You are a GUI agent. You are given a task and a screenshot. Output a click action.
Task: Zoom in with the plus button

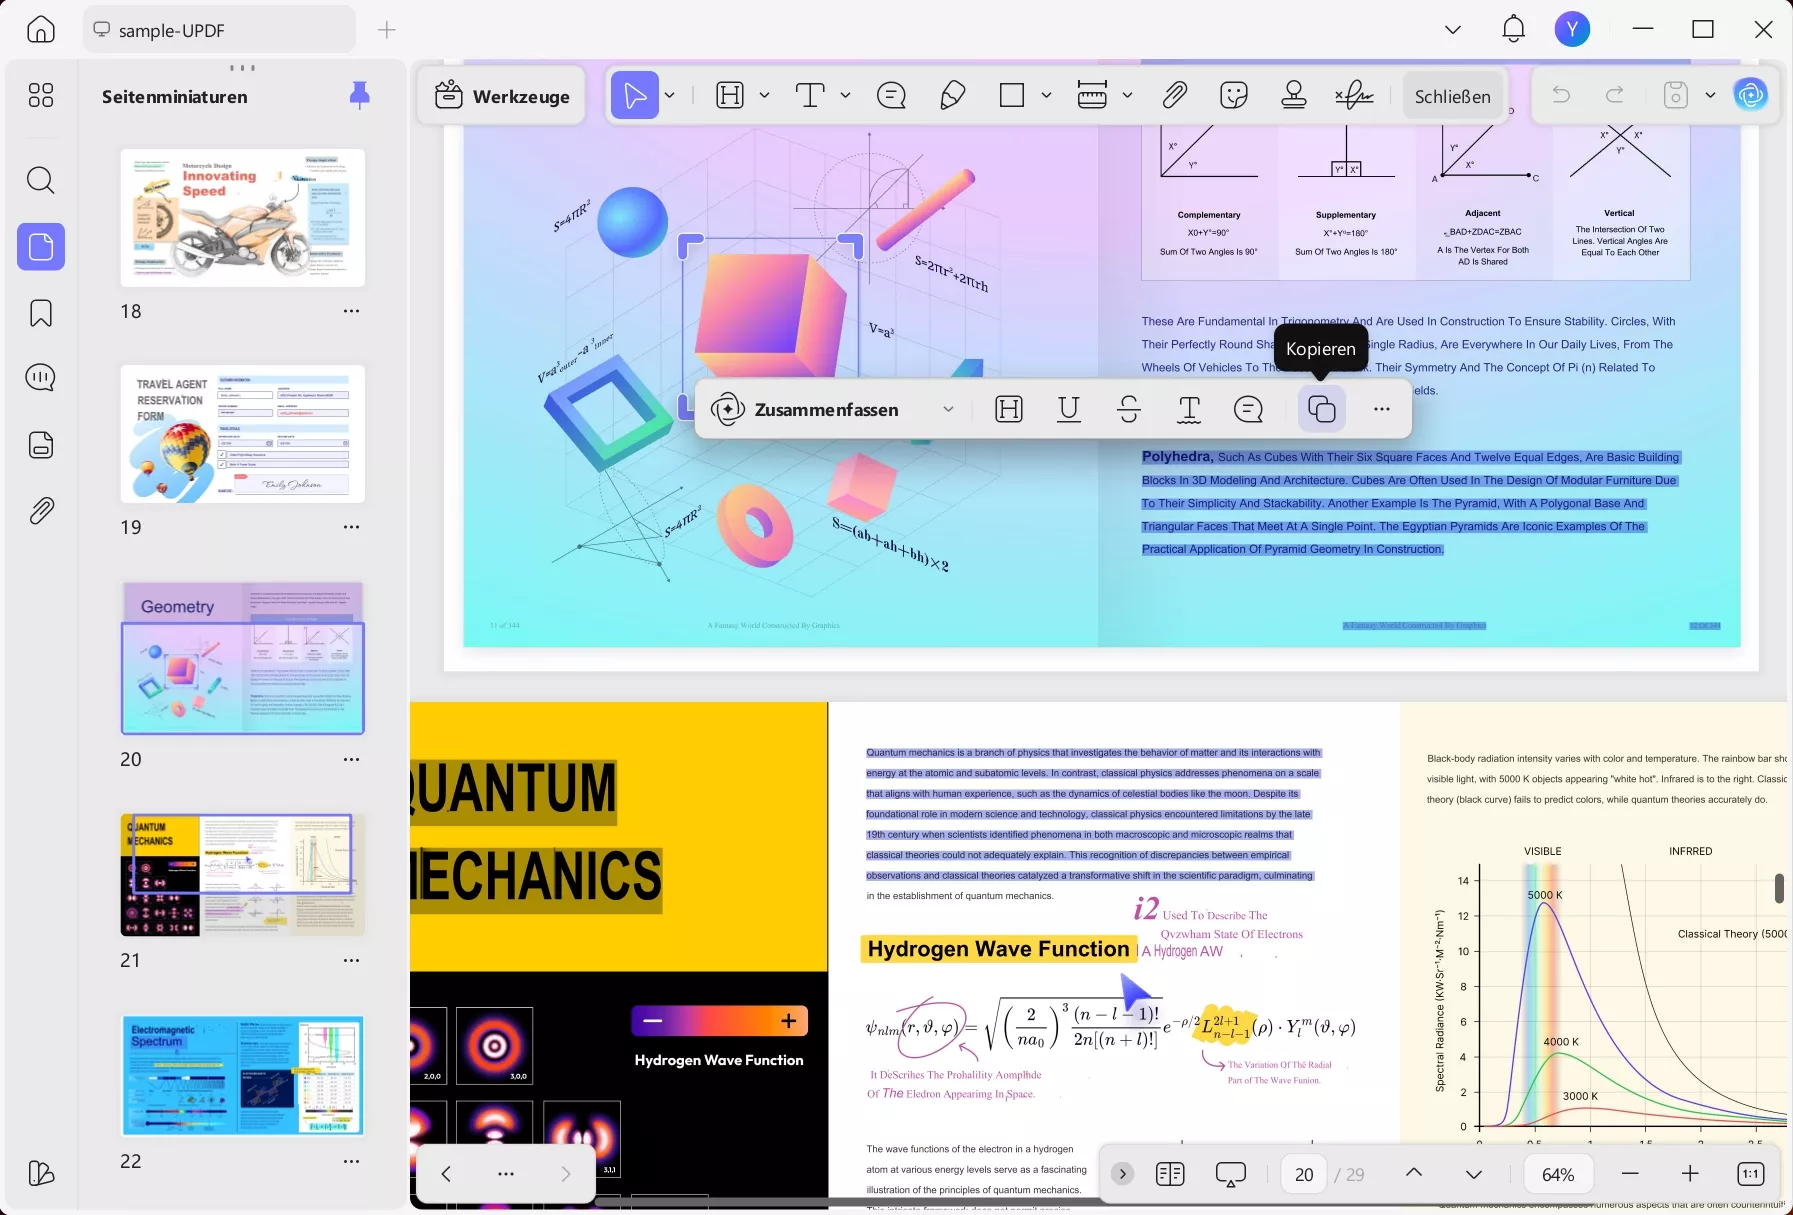point(1690,1174)
